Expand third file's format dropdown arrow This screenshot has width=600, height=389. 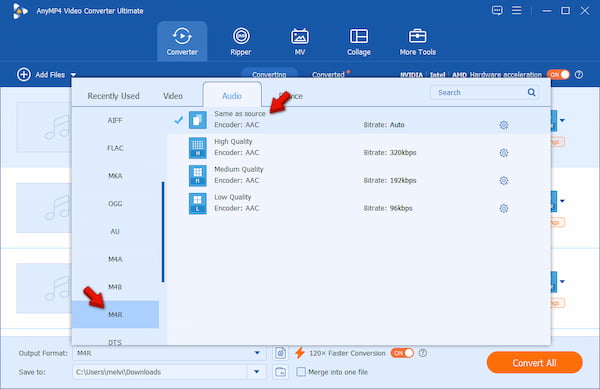pyautogui.click(x=562, y=282)
